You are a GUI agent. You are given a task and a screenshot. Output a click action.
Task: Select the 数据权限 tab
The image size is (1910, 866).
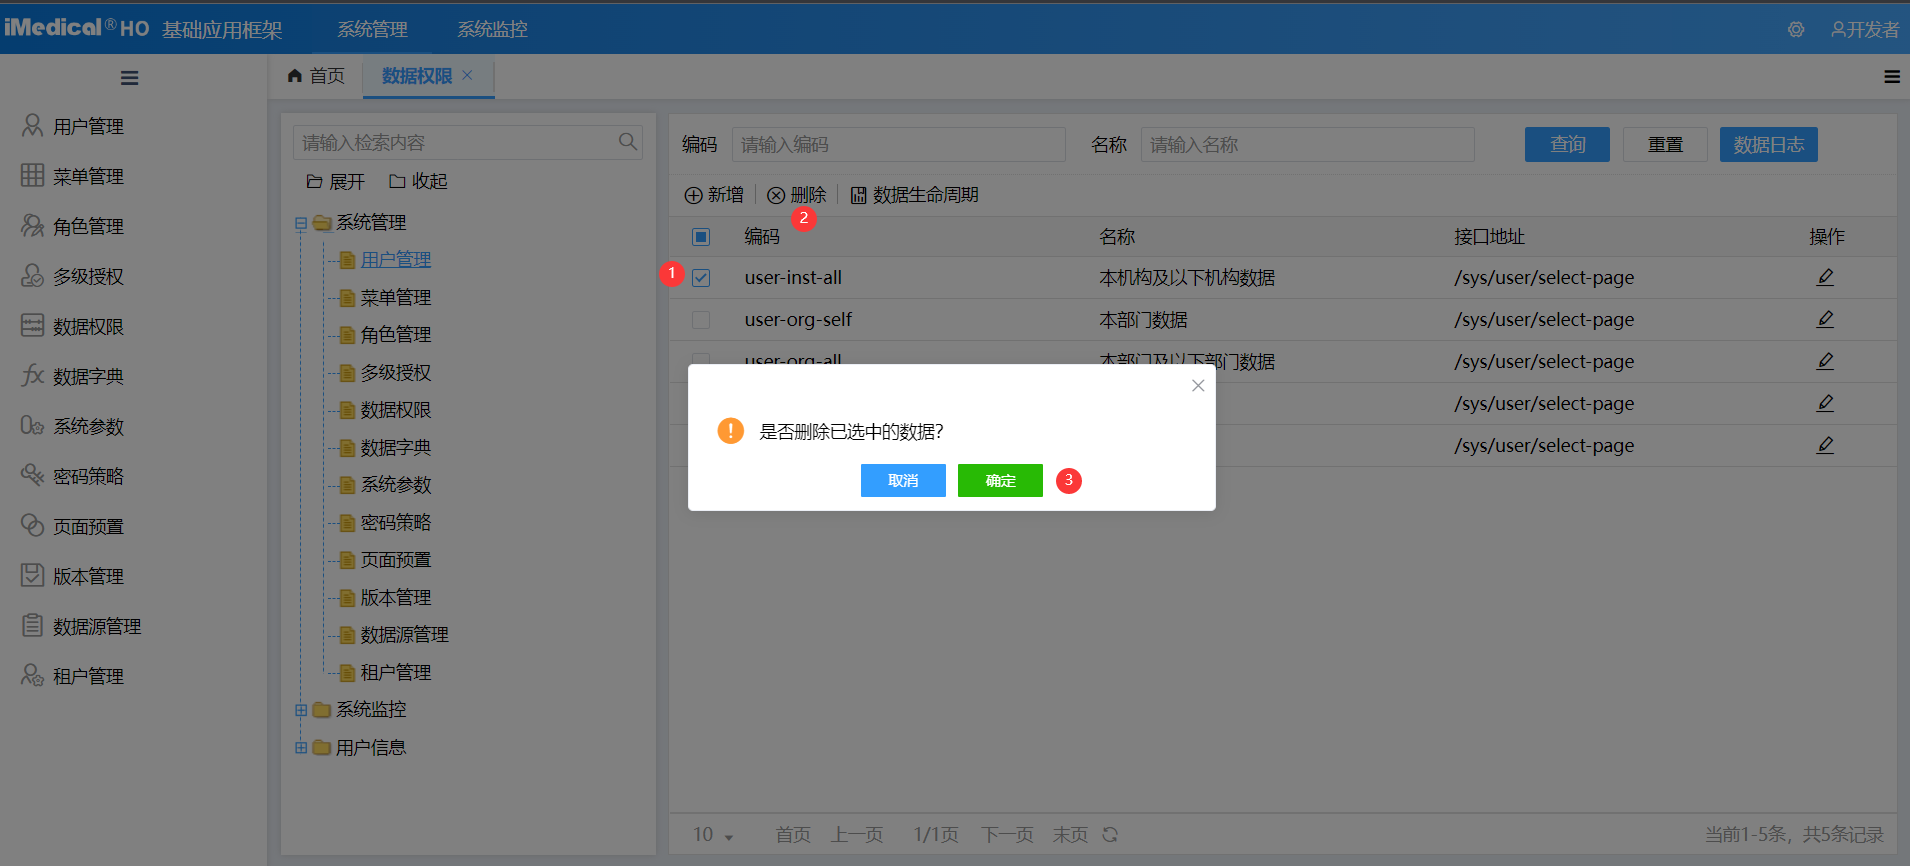click(417, 76)
